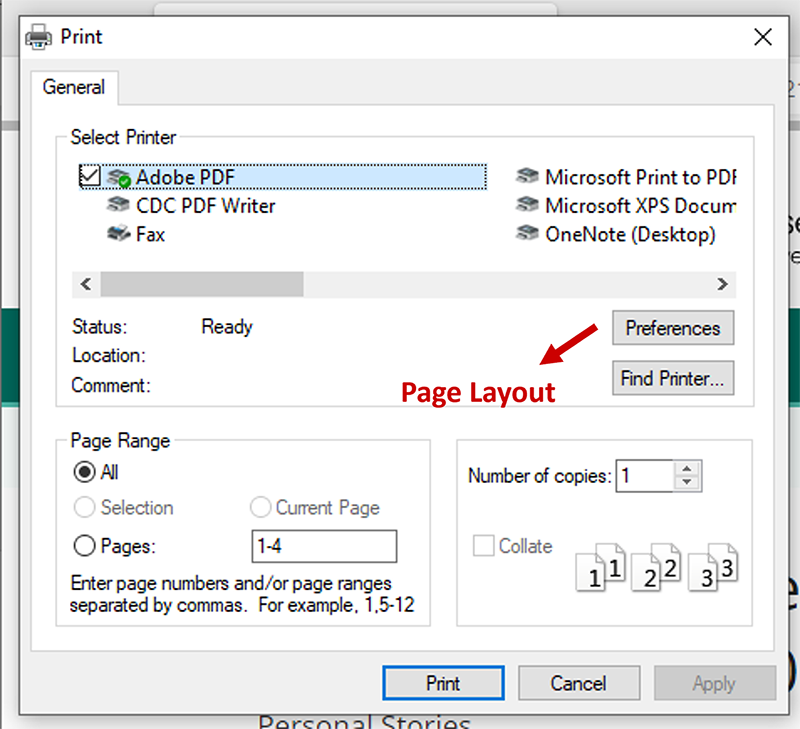
Task: Click inside the Pages range field
Action: coord(322,546)
